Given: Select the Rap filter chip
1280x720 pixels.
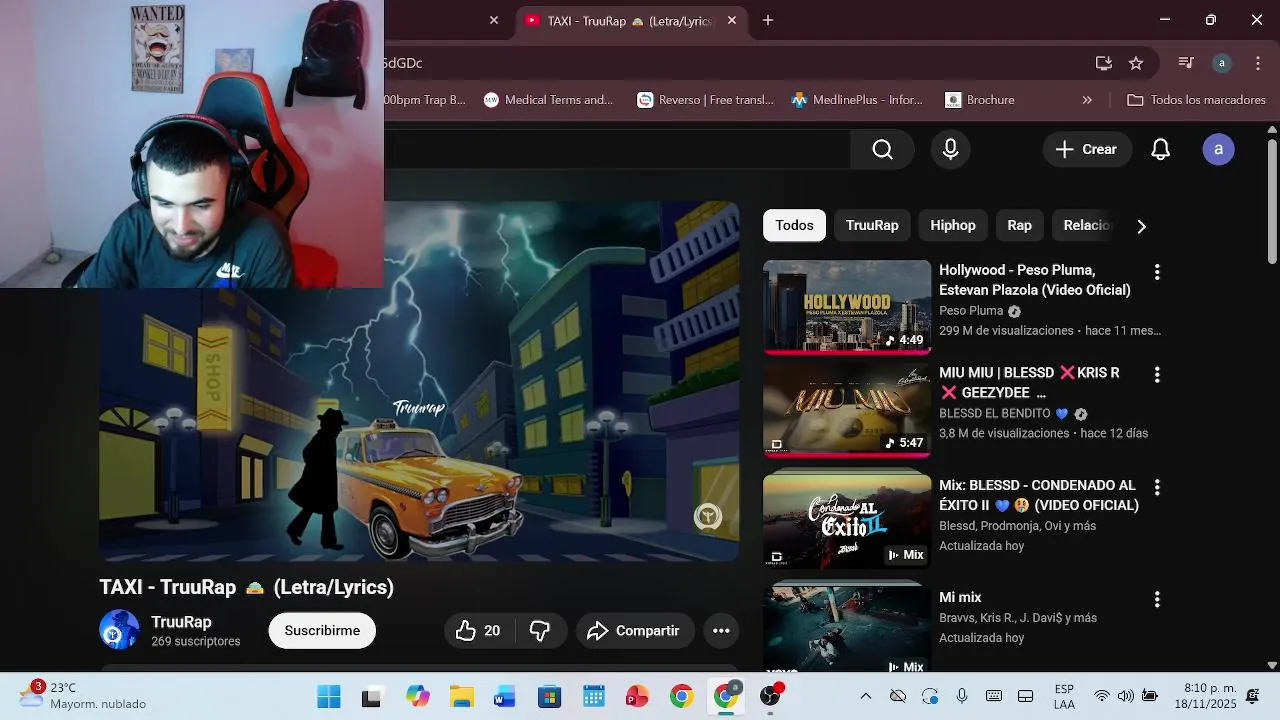Looking at the screenshot, I should [x=1019, y=225].
